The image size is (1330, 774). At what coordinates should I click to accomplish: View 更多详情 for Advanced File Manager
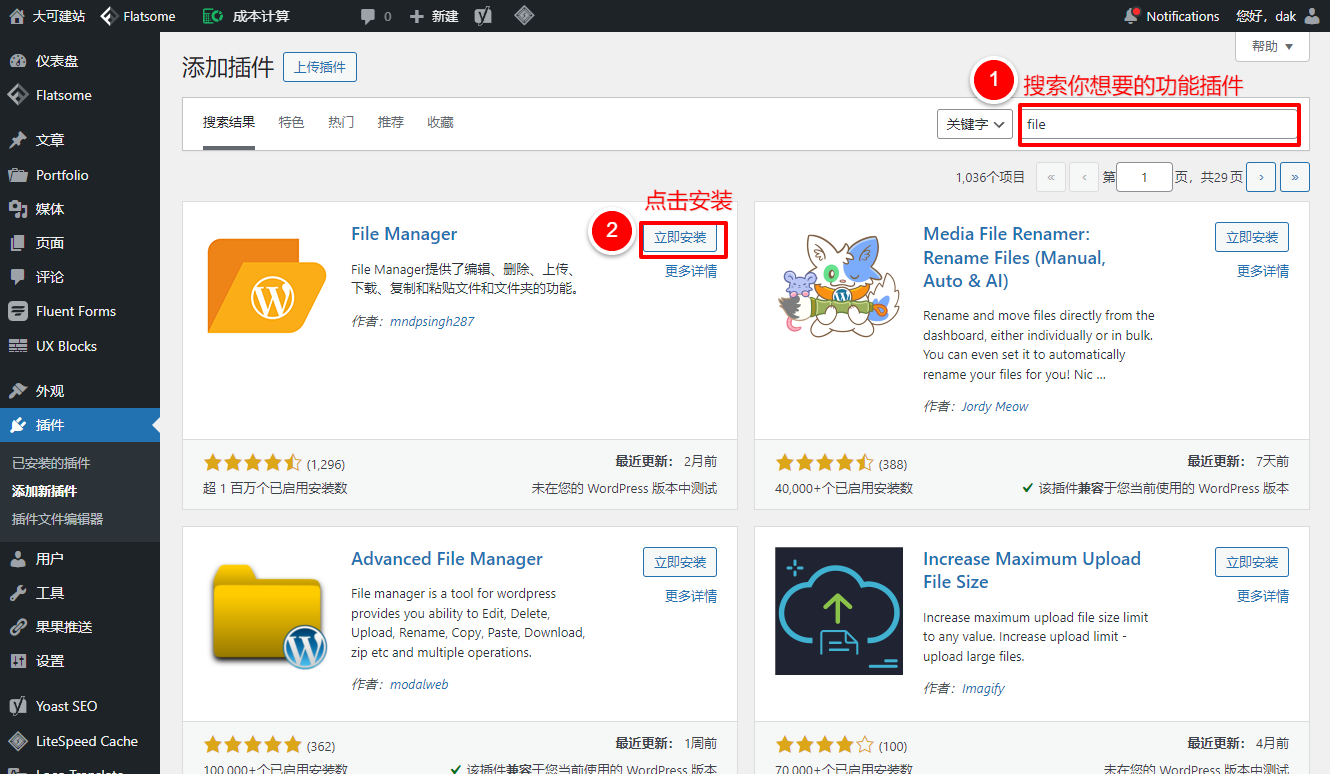(x=690, y=596)
